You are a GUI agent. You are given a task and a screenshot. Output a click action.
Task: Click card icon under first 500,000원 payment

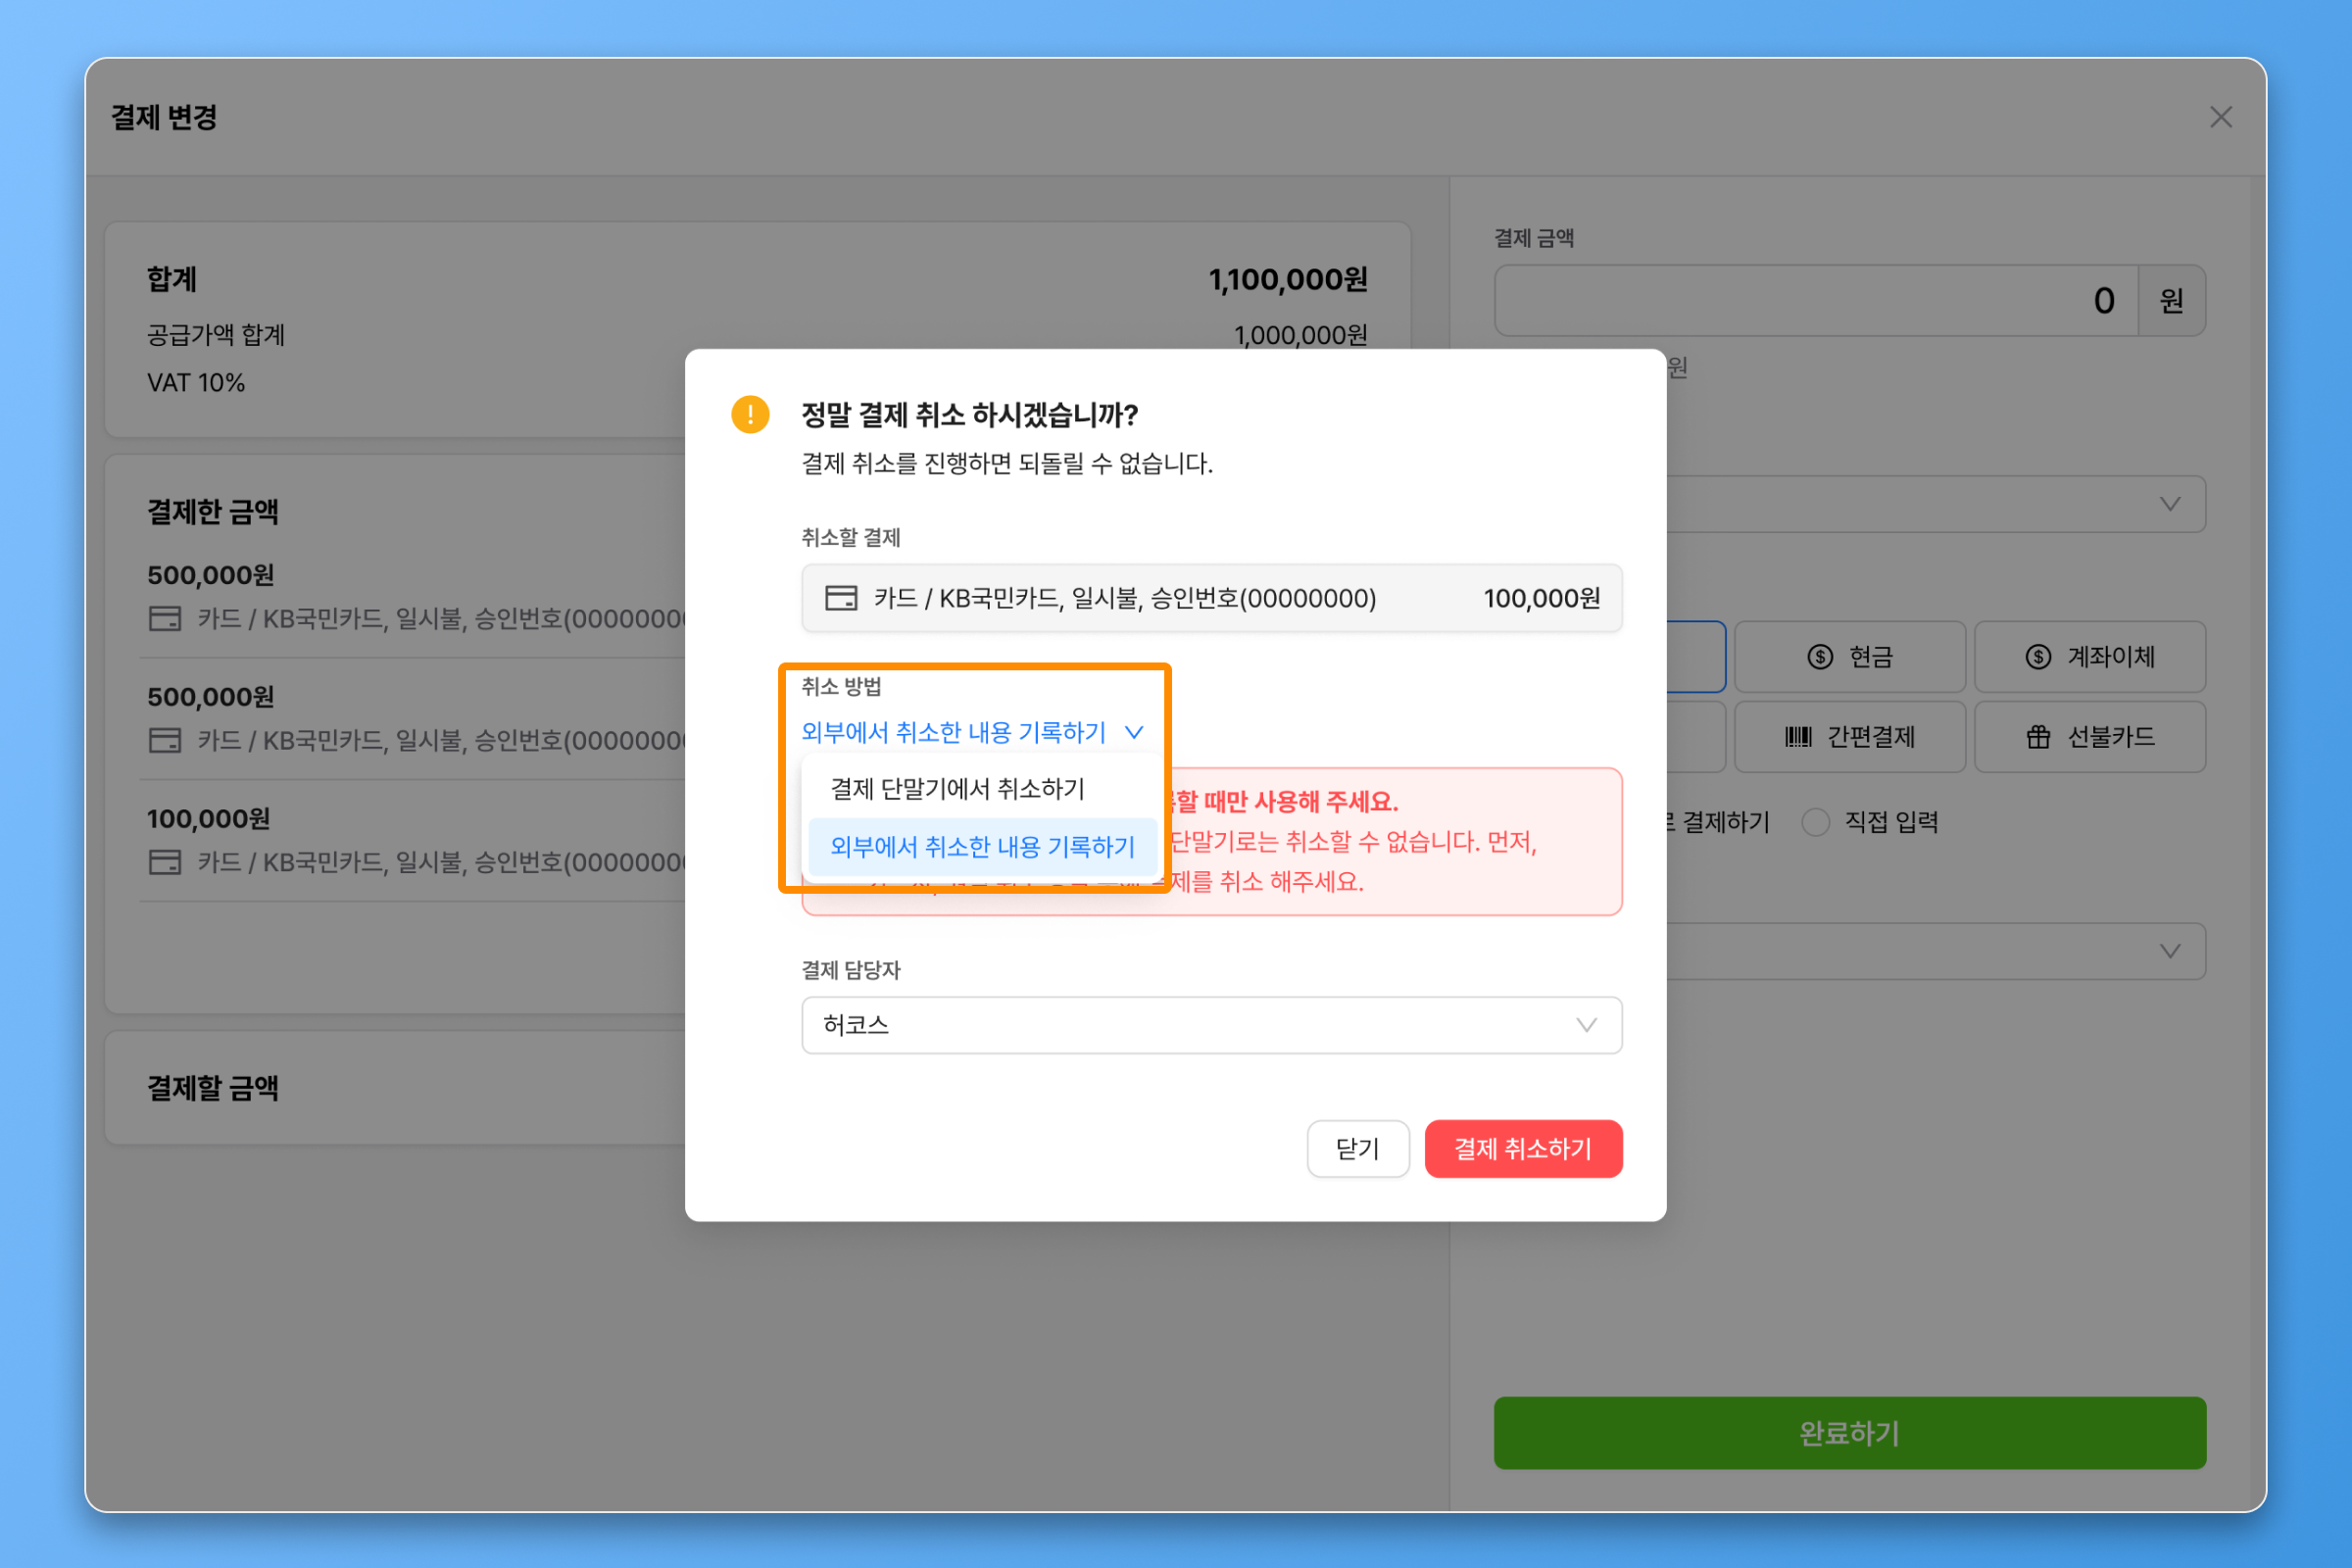coord(165,619)
